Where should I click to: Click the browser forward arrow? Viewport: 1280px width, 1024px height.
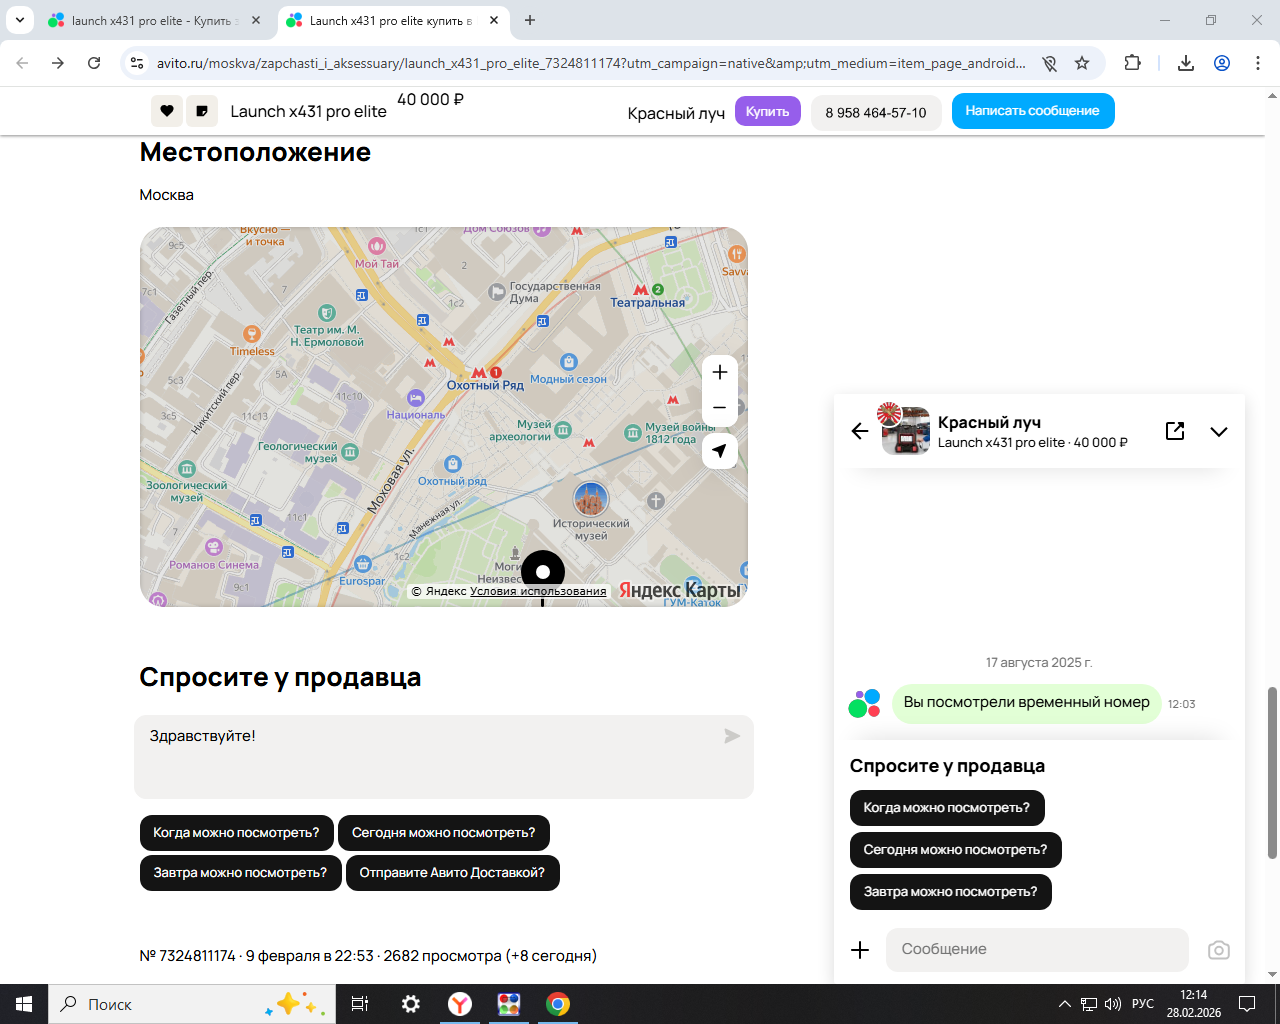coord(58,63)
